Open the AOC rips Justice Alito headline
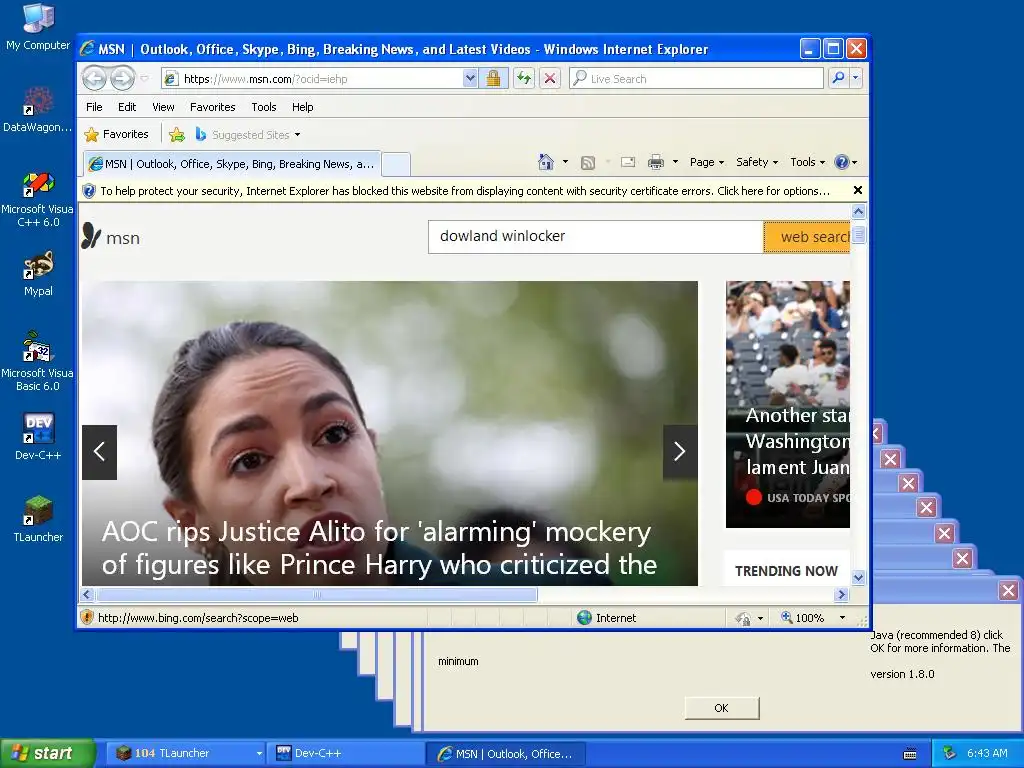This screenshot has width=1024, height=768. [379, 548]
